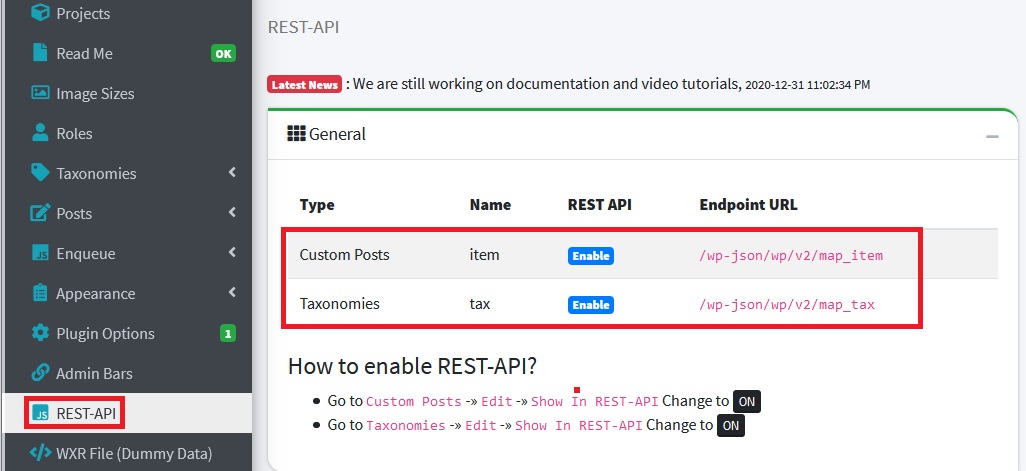Click the Admin Bars link icon

[x=40, y=373]
